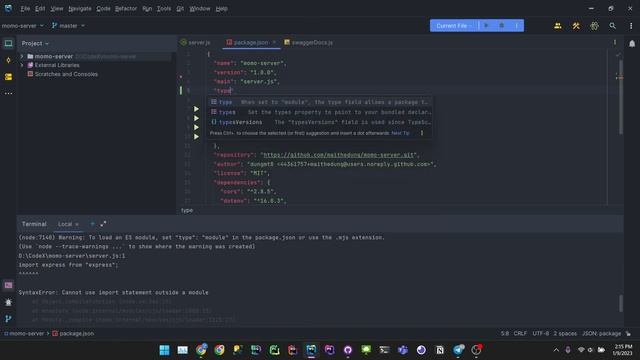640x360 pixels.
Task: Open editor tabs options kebab menu
Action: coord(615,42)
